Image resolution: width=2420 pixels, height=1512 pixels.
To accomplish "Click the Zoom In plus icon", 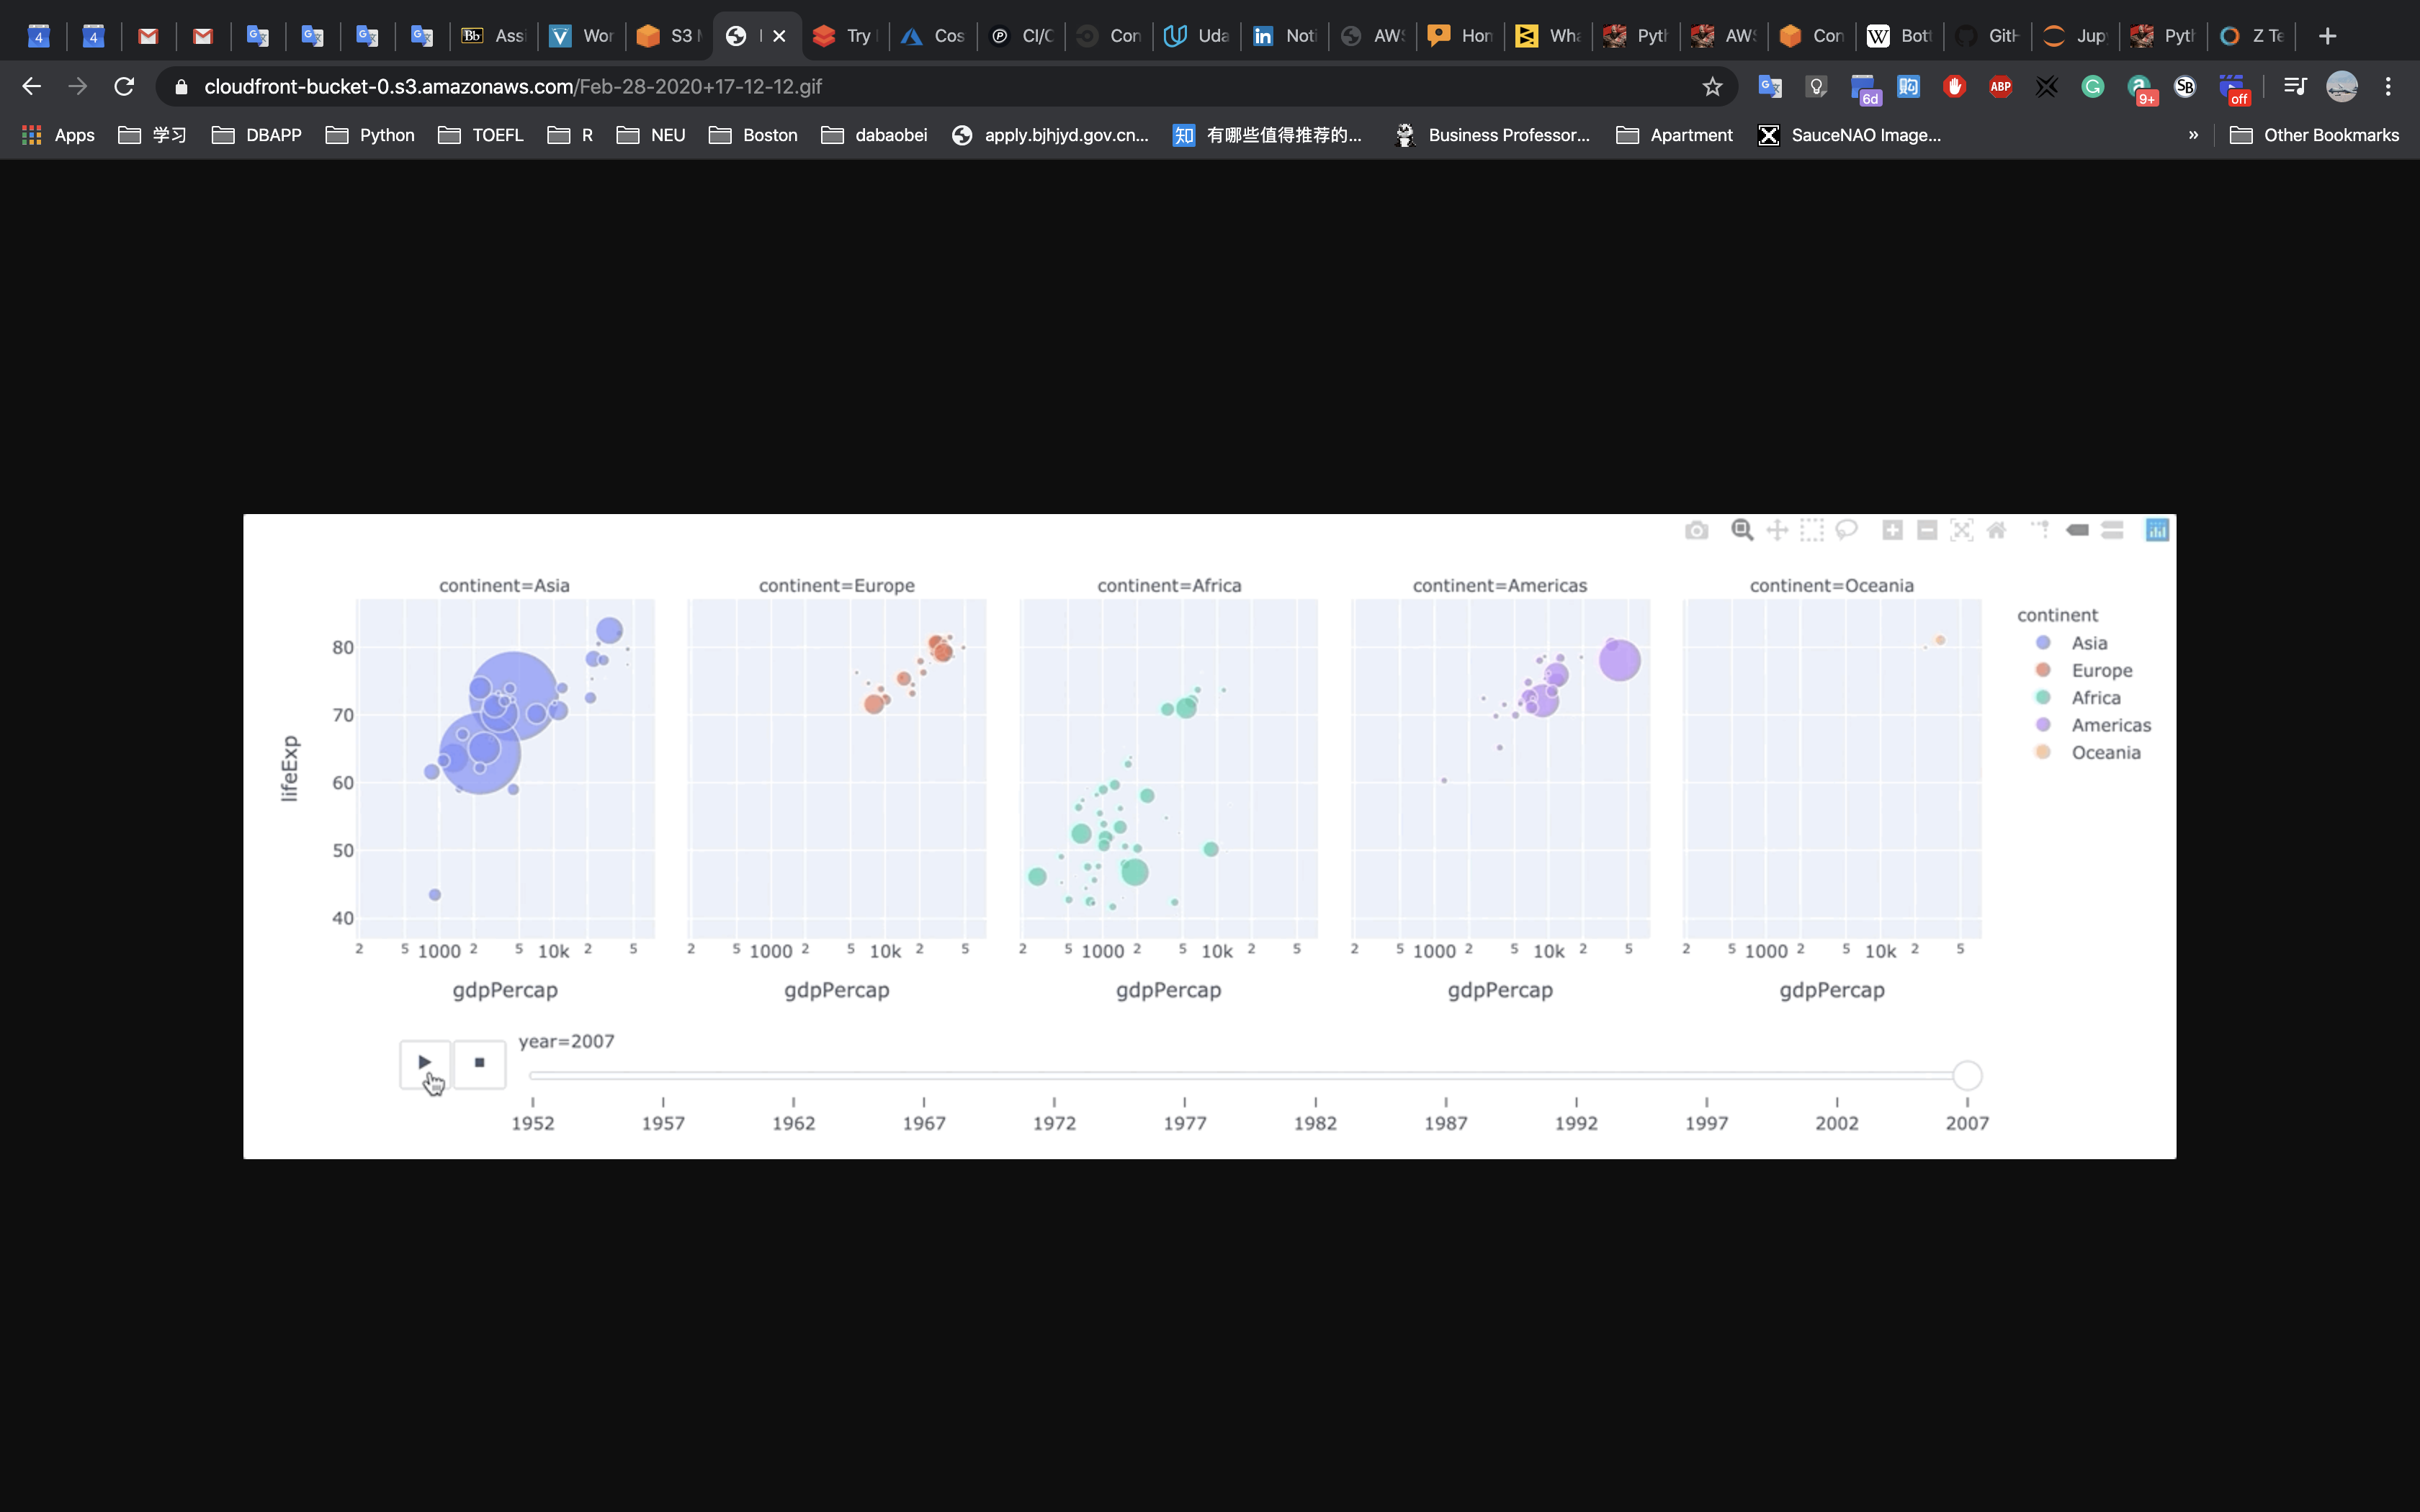I will tap(1892, 530).
